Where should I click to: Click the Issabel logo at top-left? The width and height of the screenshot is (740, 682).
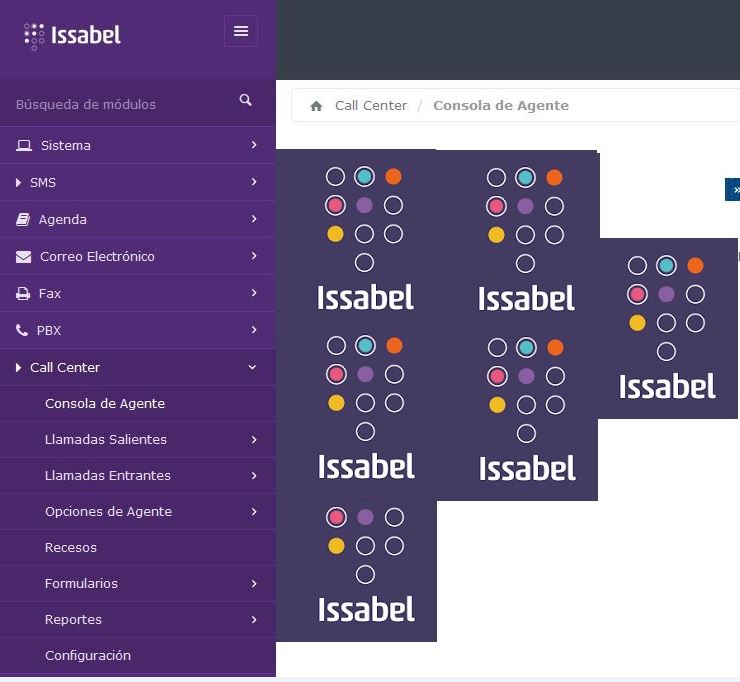[72, 35]
